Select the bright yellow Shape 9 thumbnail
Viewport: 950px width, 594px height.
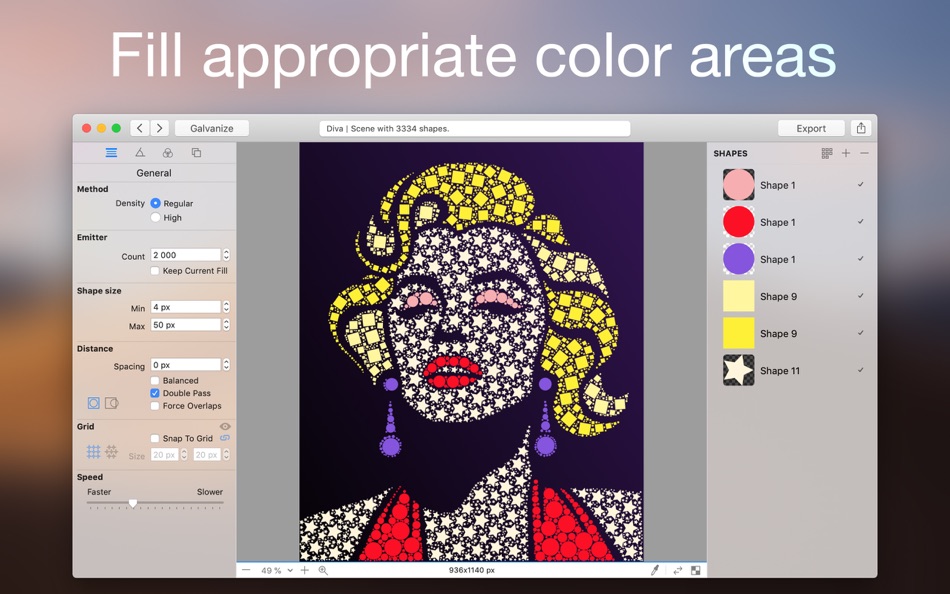tap(739, 333)
